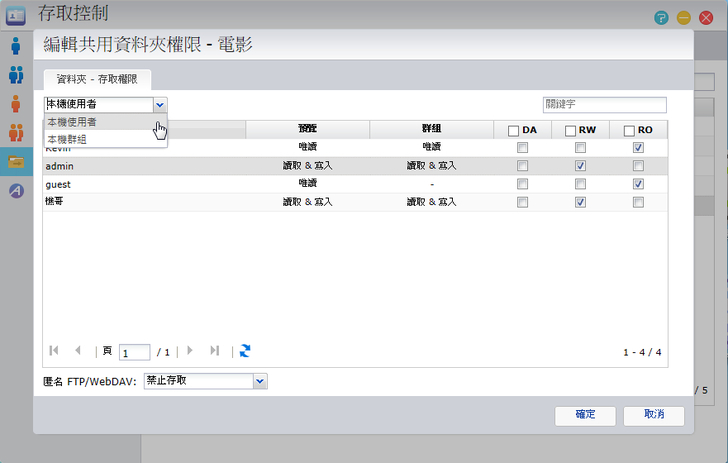728x463 pixels.
Task: Check the RO header checkbox
Action: 628,130
